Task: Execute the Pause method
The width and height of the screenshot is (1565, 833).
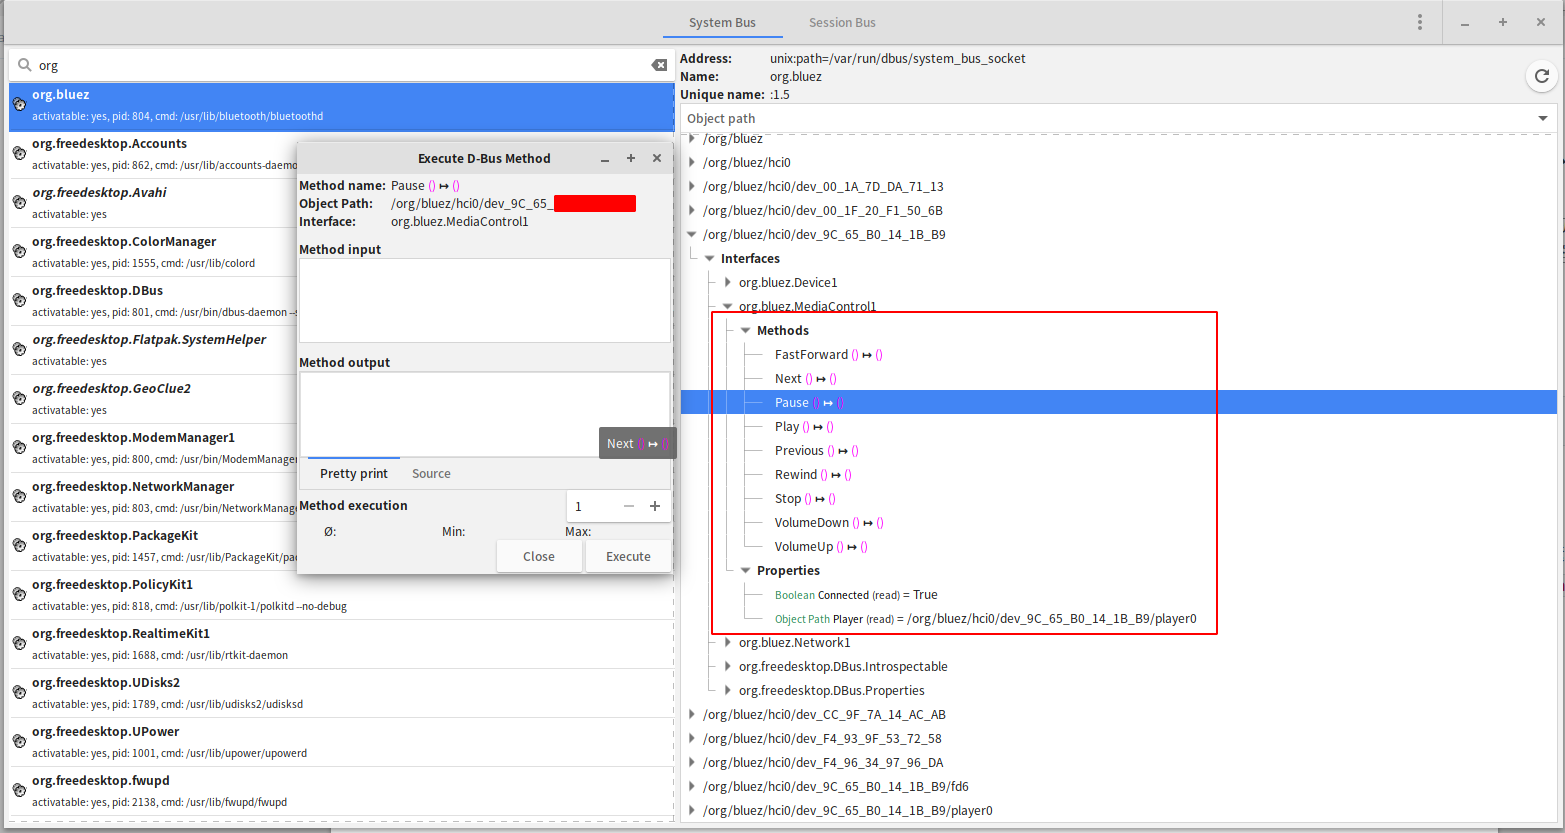Action: 627,556
